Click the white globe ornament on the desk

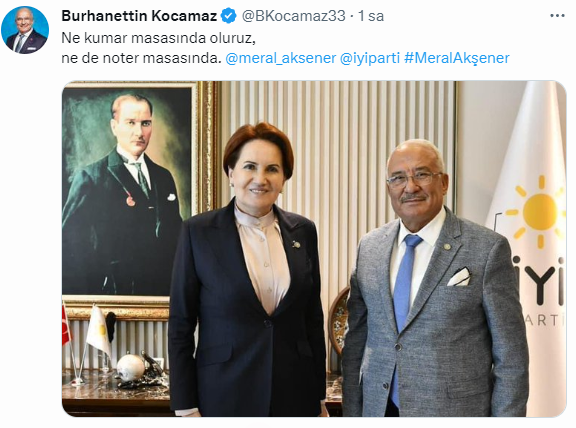coord(130,367)
